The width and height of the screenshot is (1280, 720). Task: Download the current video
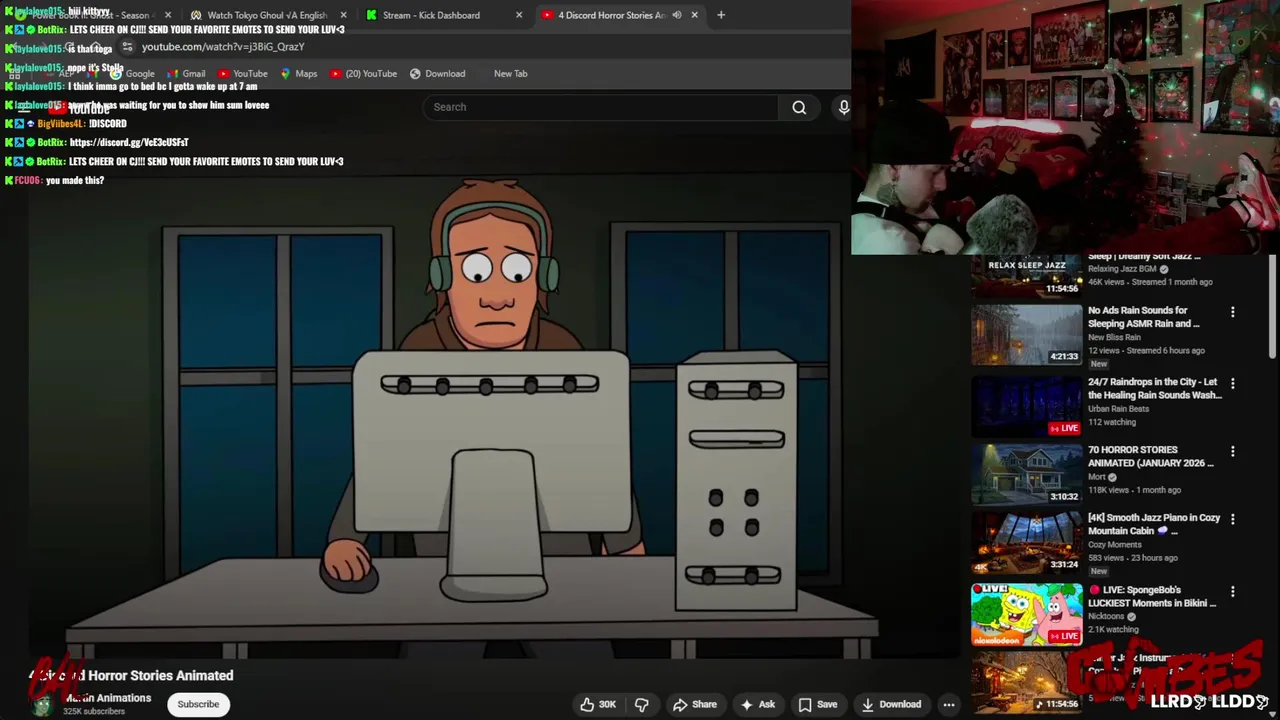click(x=891, y=704)
